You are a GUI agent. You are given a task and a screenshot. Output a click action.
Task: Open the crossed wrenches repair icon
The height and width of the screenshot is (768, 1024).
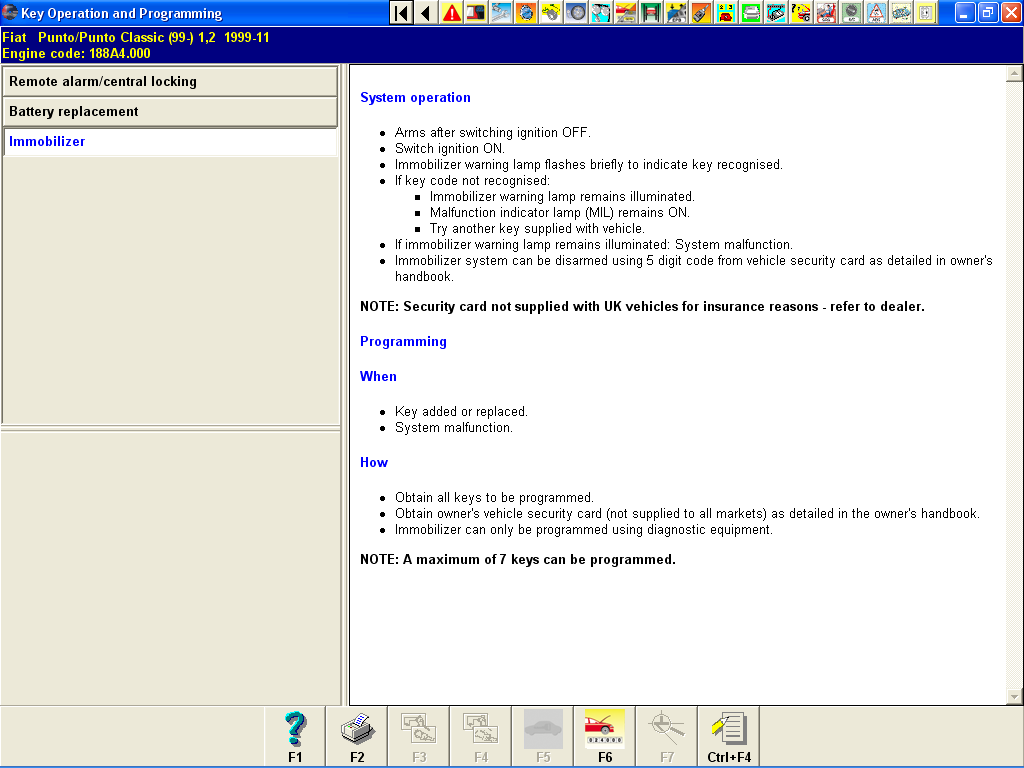click(501, 12)
